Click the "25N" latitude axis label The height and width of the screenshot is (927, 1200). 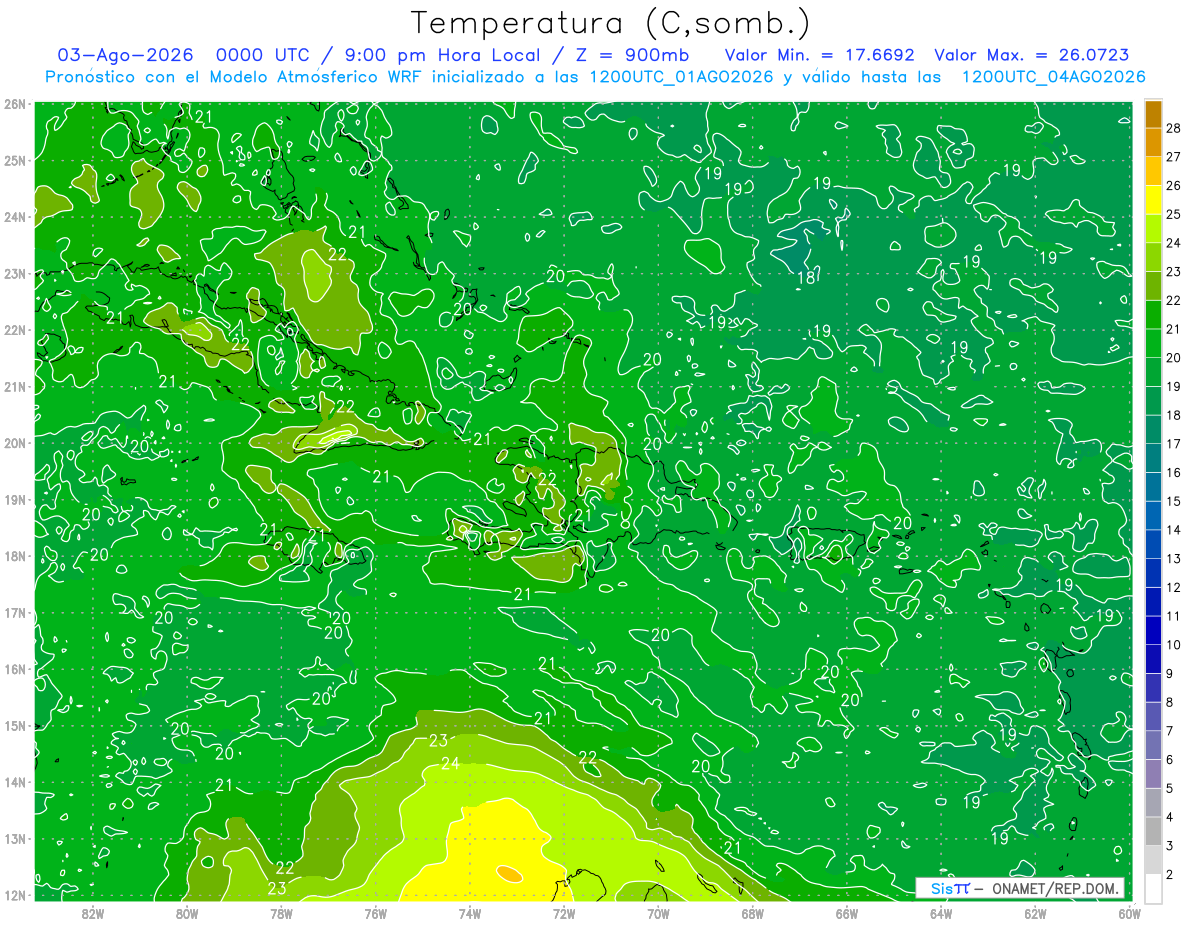tap(15, 160)
